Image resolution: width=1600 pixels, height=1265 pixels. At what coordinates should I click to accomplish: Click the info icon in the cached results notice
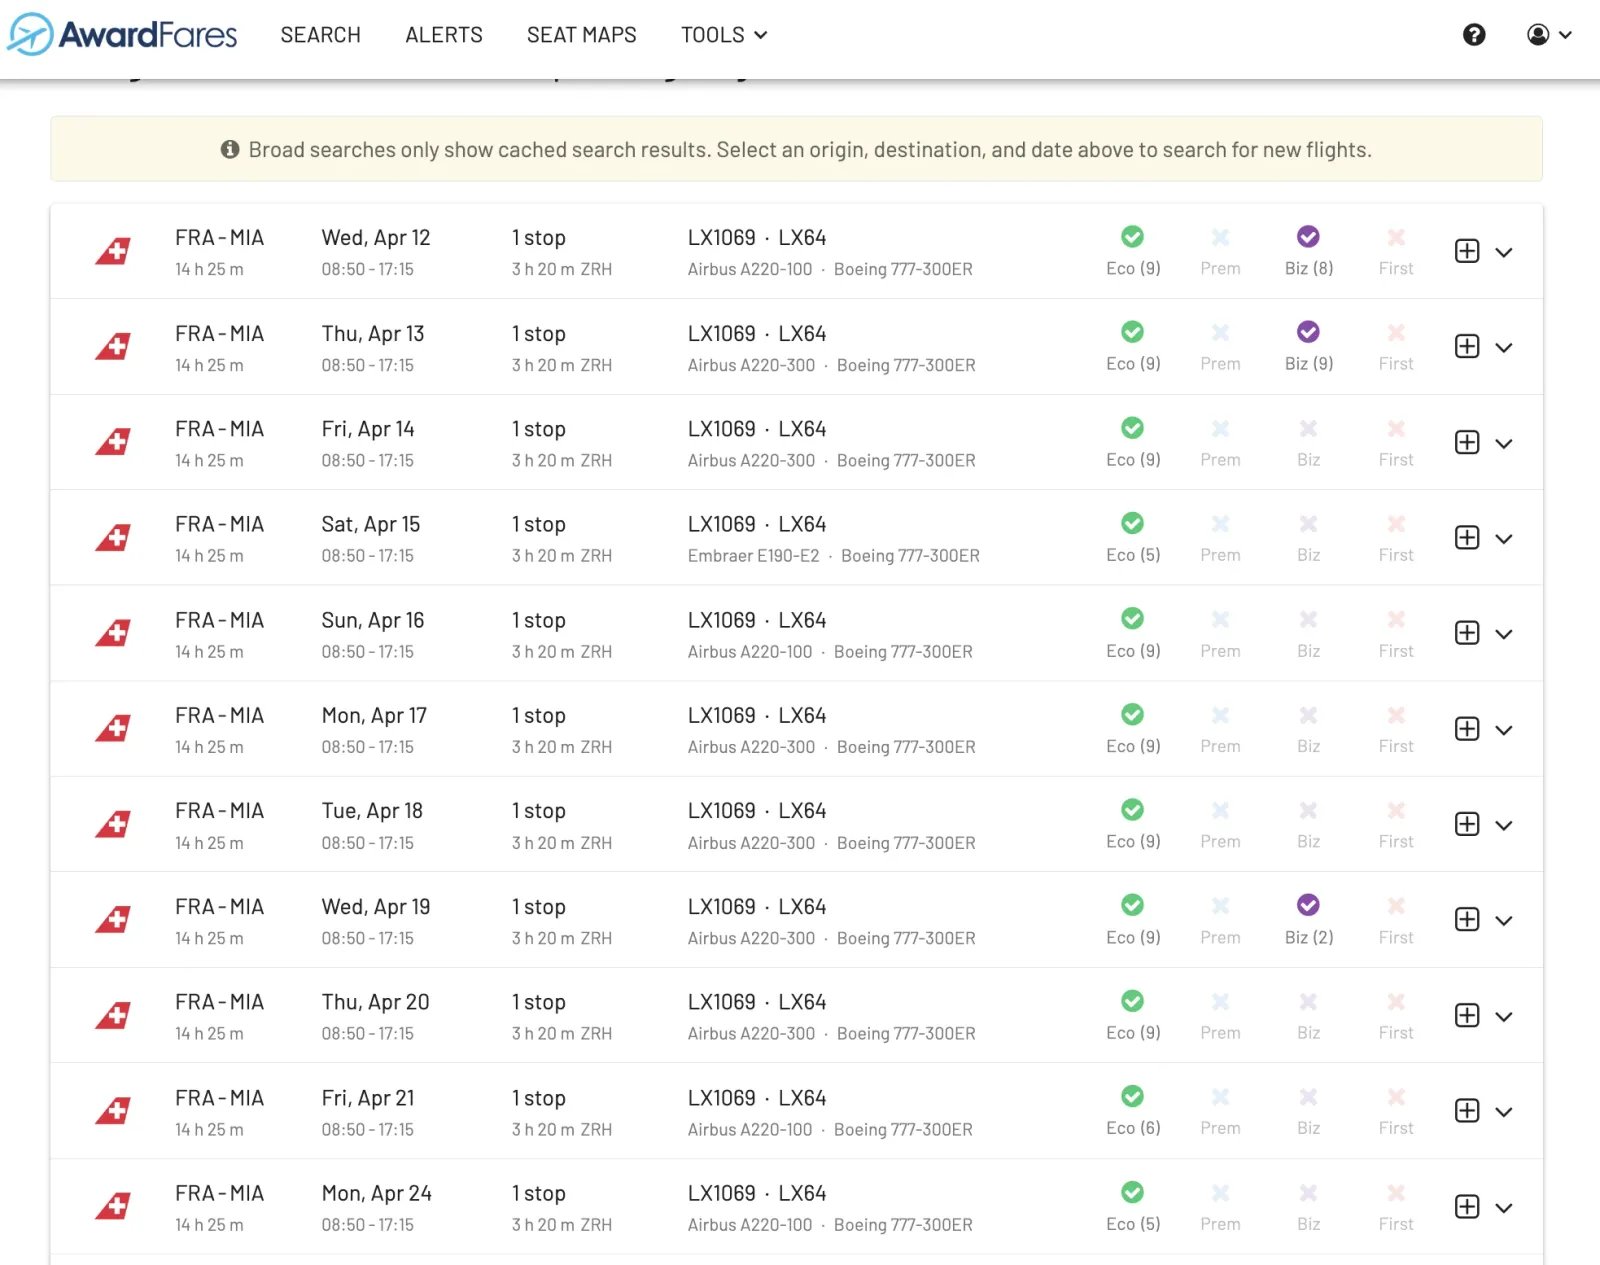click(x=230, y=149)
